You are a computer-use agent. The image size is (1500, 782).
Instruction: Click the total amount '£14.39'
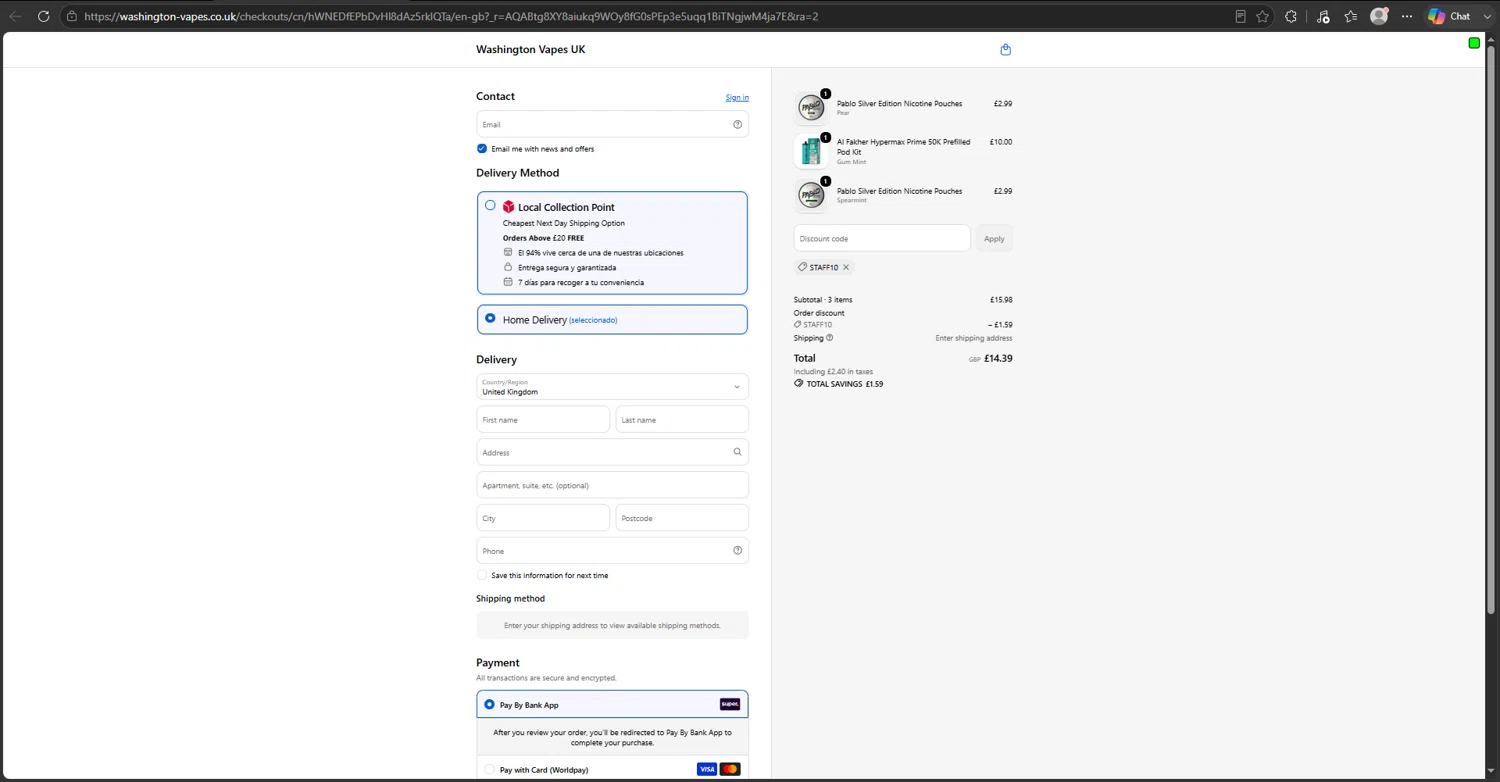(x=998, y=358)
